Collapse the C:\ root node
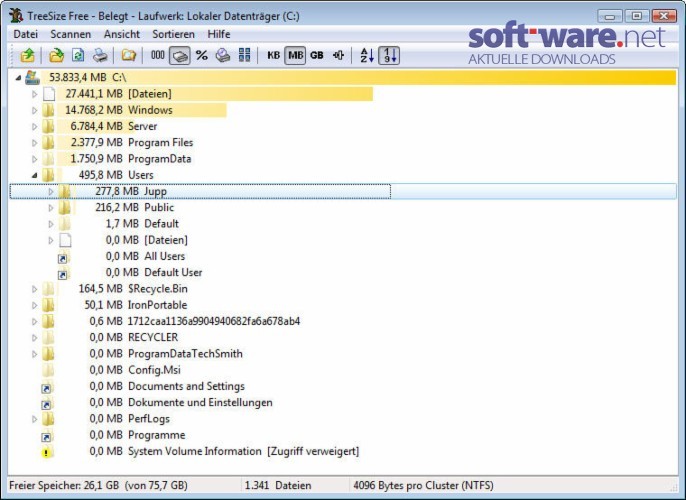This screenshot has height=500, width=686. [18, 78]
